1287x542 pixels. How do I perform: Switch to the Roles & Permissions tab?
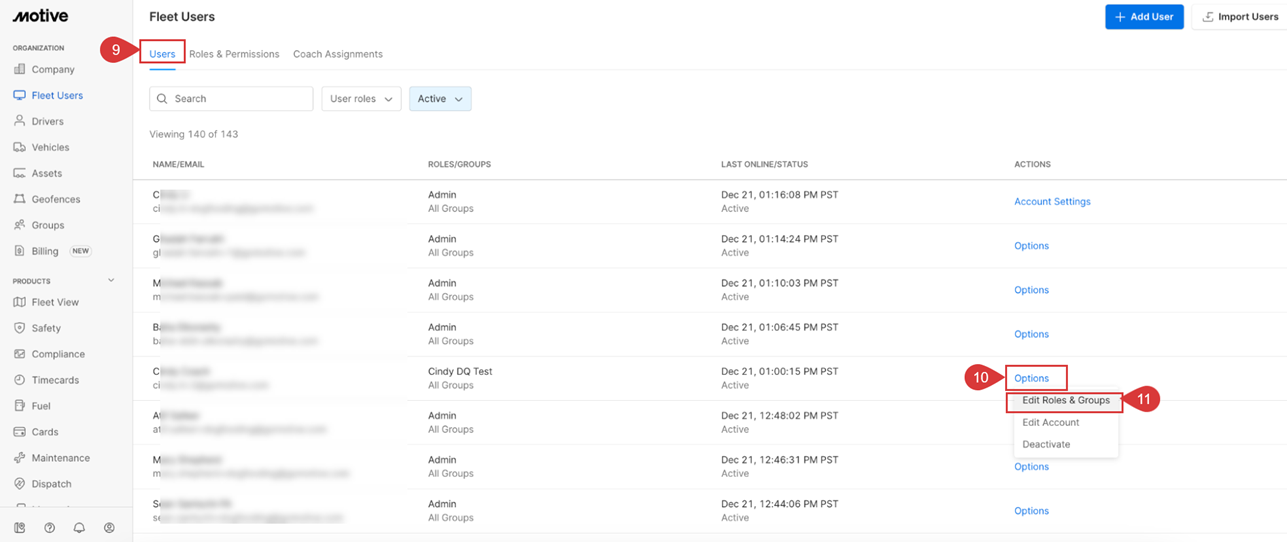pyautogui.click(x=234, y=54)
